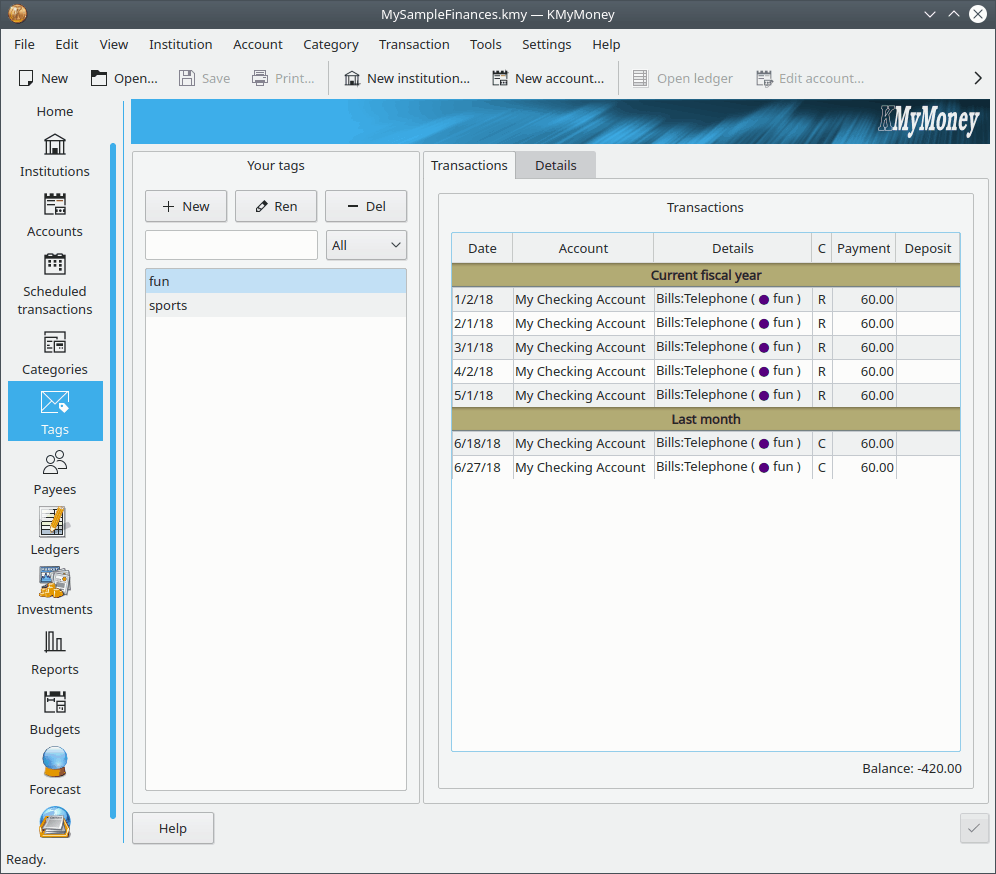Go to the Home view
Screen dimensions: 996x874
click(x=55, y=112)
